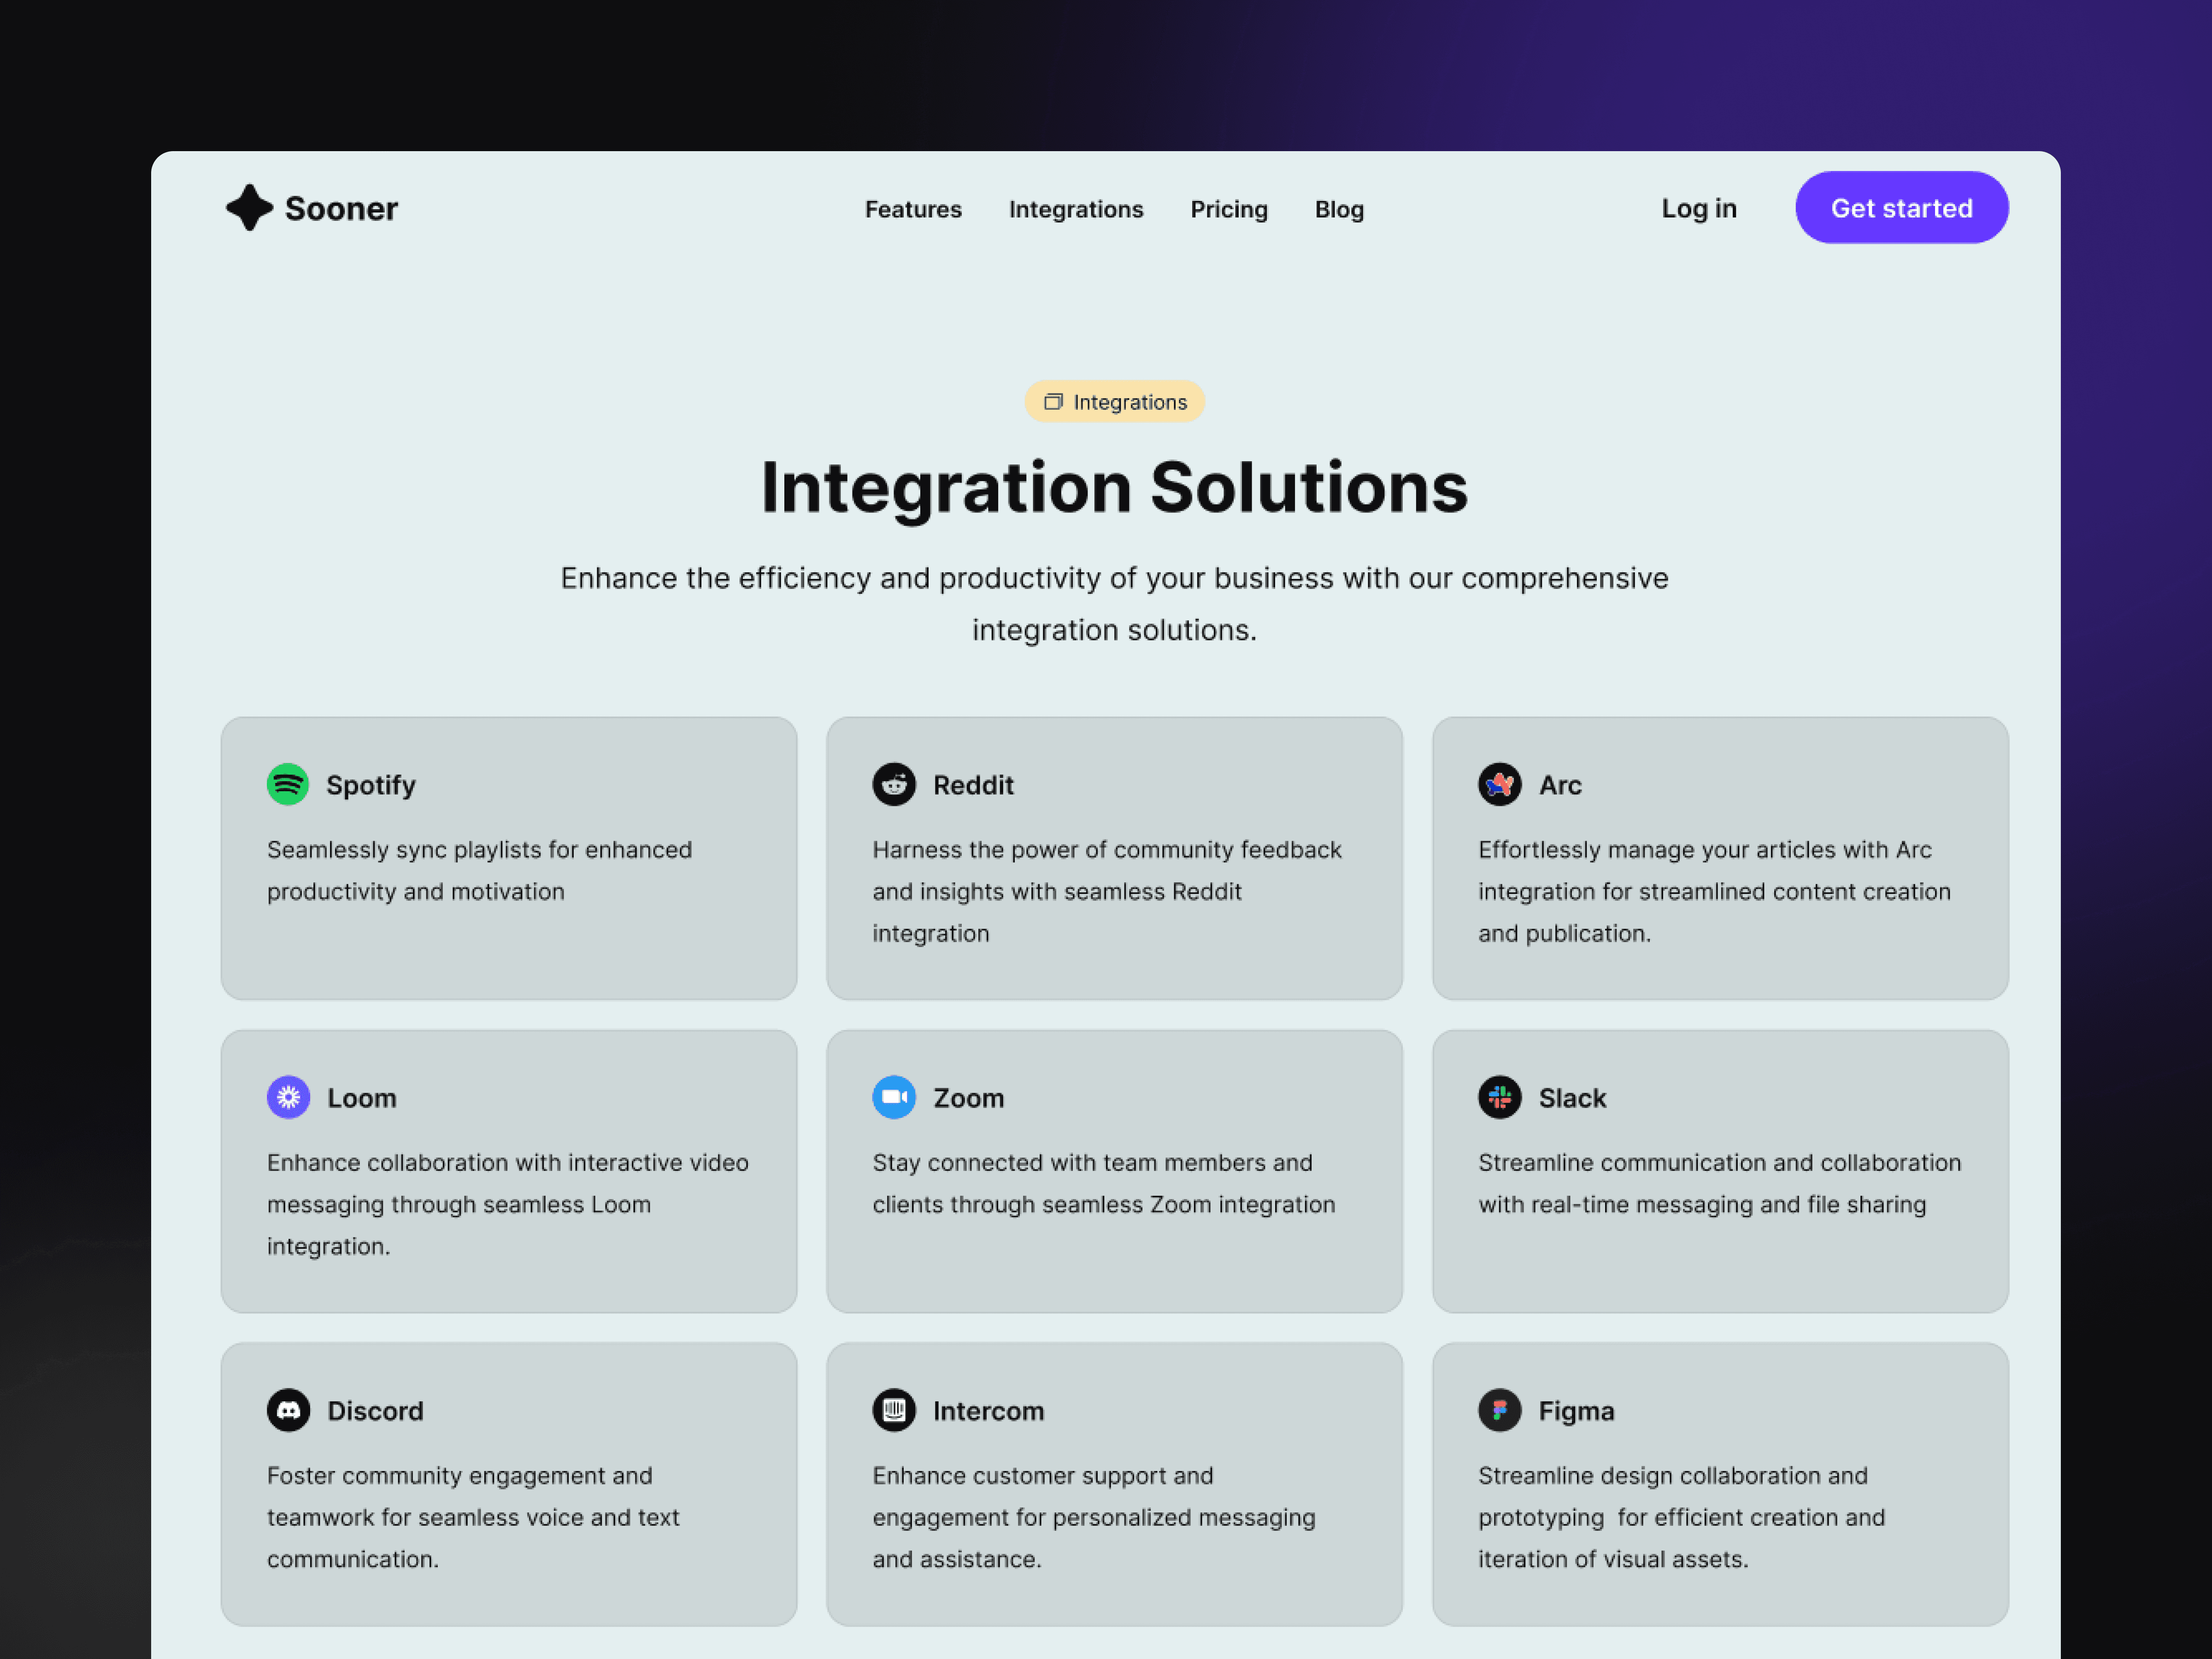Select the Integrations nav tab
The width and height of the screenshot is (2212, 1659).
[x=1075, y=207]
